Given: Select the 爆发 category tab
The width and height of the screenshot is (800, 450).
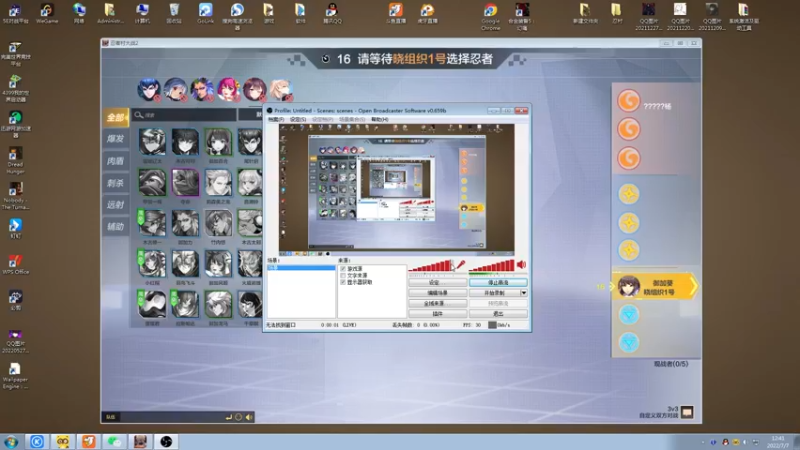Looking at the screenshot, I should (116, 139).
